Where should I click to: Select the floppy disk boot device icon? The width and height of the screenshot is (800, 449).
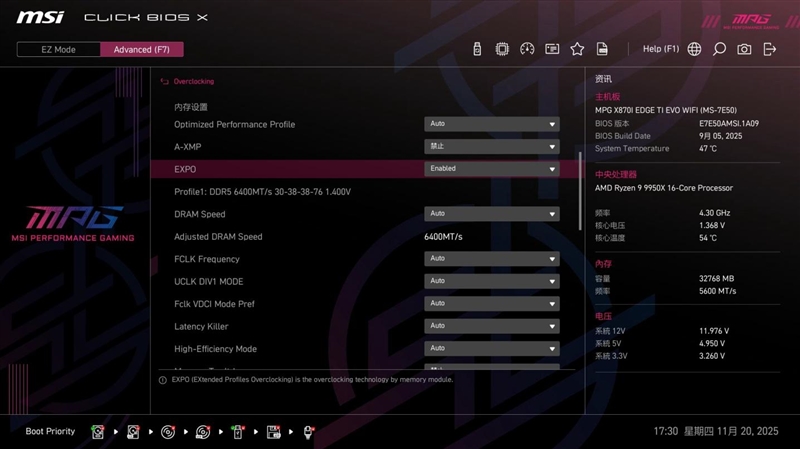pyautogui.click(x=273, y=432)
